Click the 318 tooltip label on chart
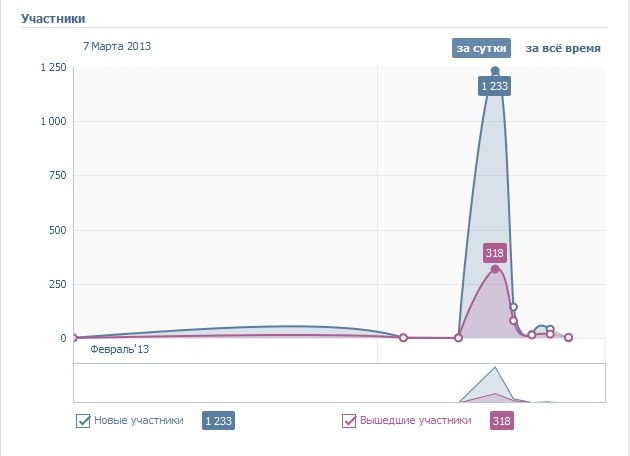This screenshot has height=456, width=630. [x=495, y=253]
